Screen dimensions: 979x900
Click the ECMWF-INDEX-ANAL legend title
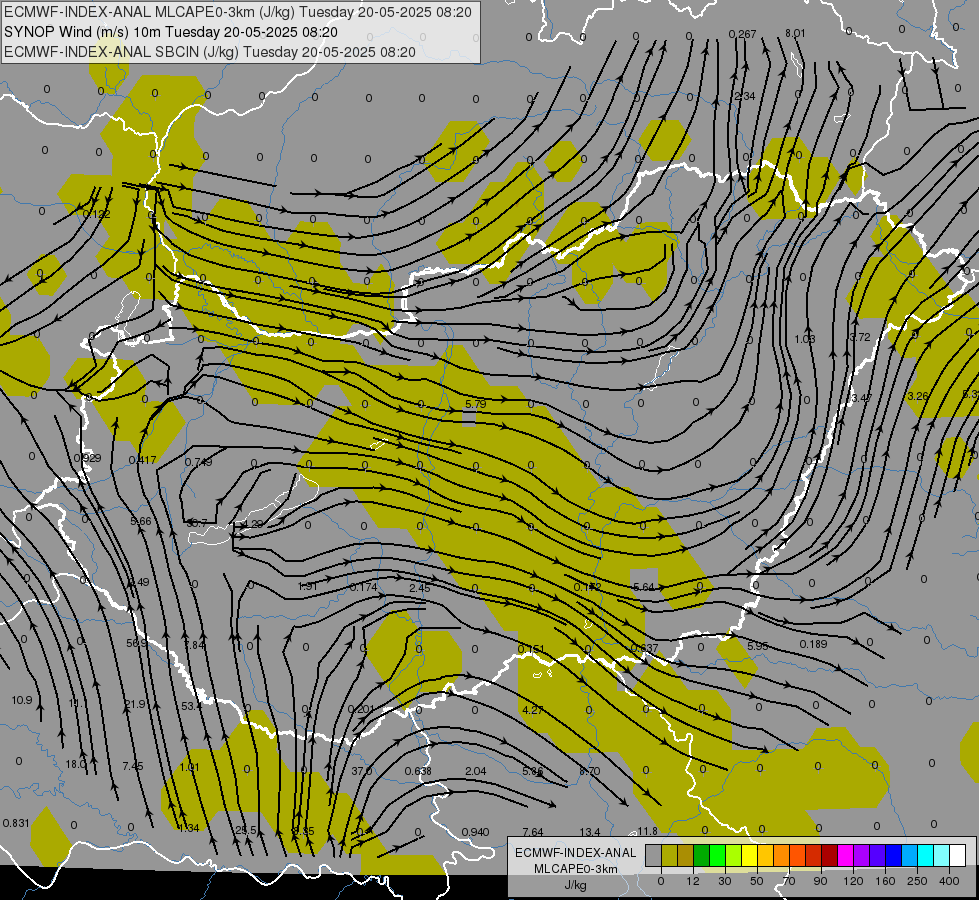[575, 853]
